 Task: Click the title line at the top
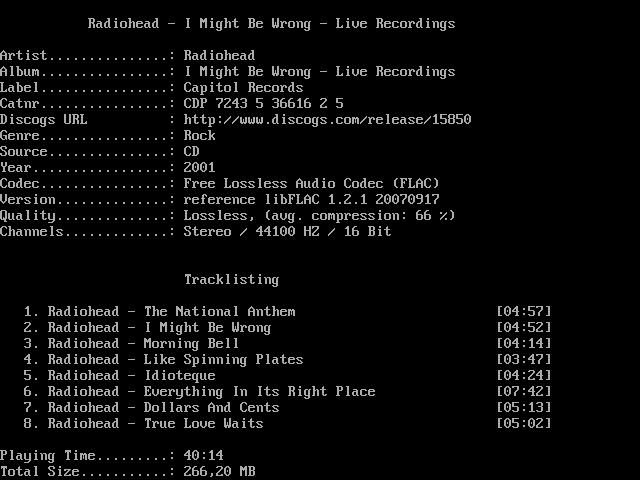pyautogui.click(x=271, y=24)
